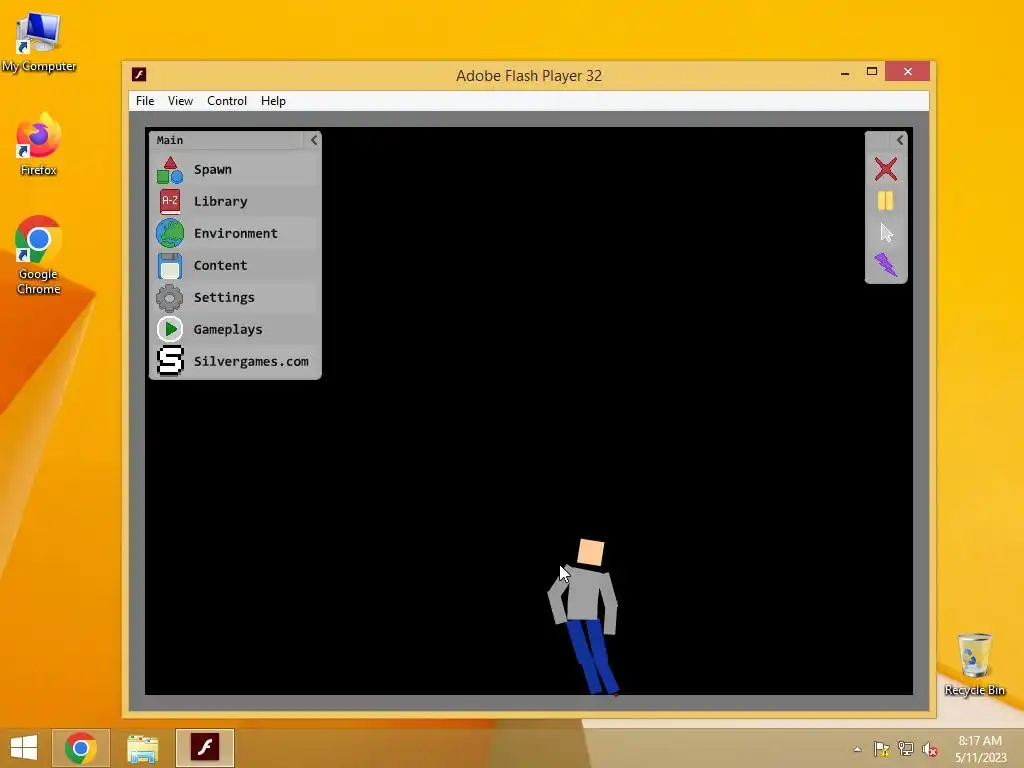Image resolution: width=1024 pixels, height=768 pixels.
Task: Click the Action Center flag tray icon
Action: [x=882, y=749]
